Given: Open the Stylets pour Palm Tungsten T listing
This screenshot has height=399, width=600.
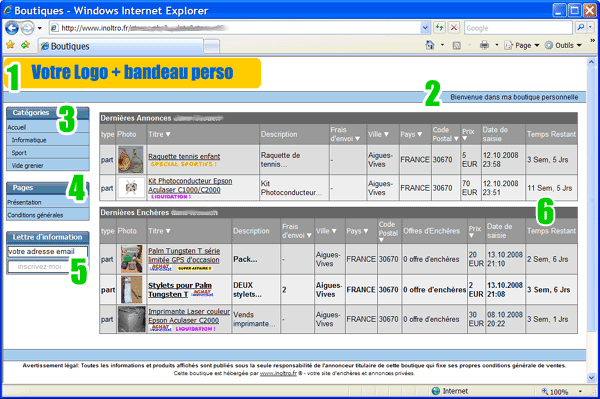Looking at the screenshot, I should tap(180, 290).
